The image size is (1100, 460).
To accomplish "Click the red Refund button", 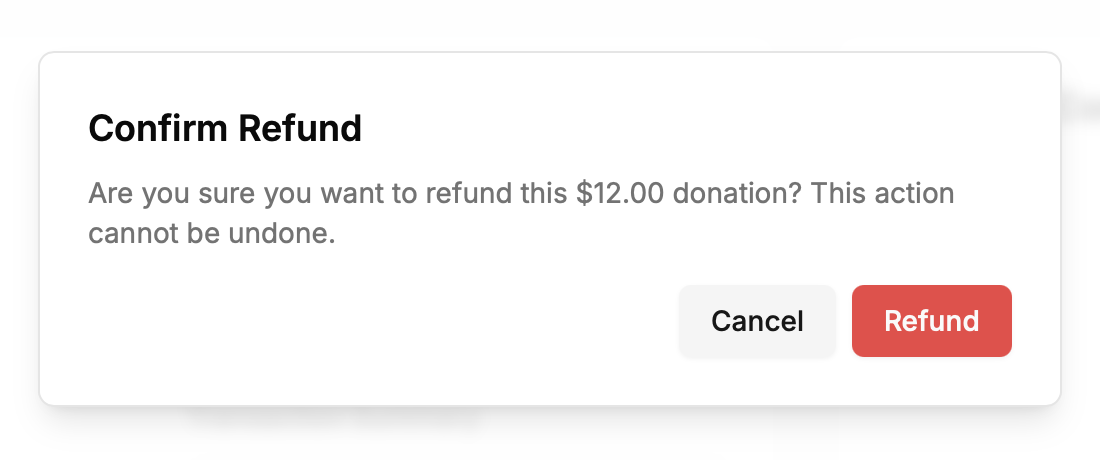I will 931,321.
